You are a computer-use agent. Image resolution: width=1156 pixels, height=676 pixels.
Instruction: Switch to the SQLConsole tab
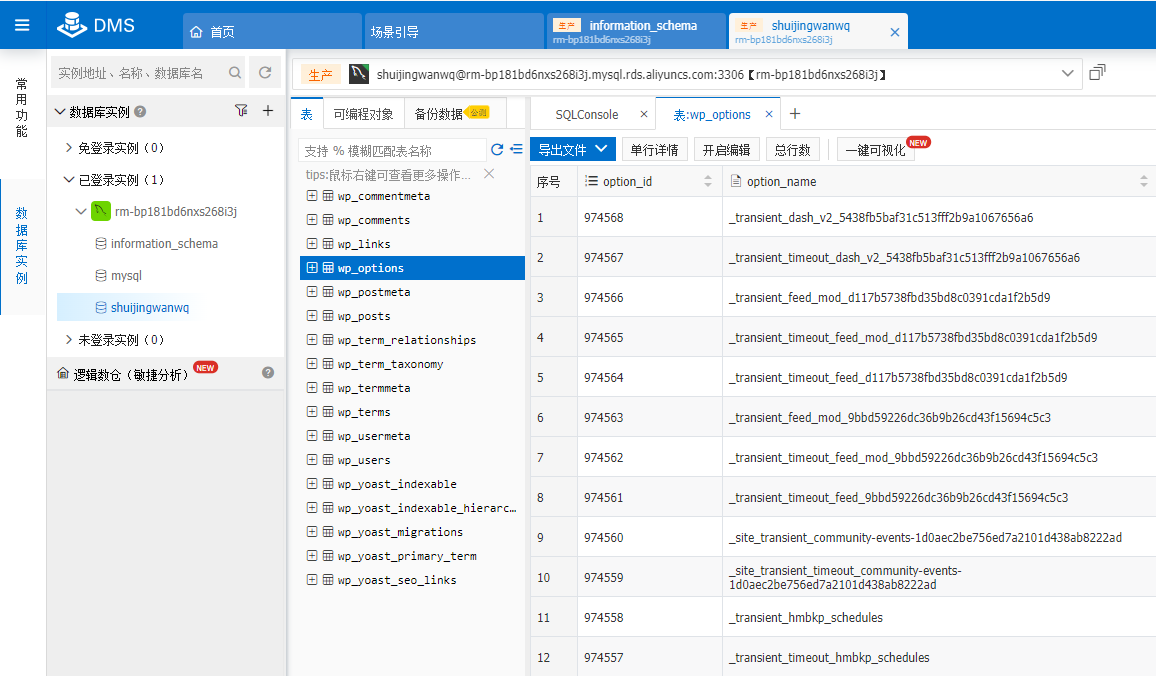[587, 115]
